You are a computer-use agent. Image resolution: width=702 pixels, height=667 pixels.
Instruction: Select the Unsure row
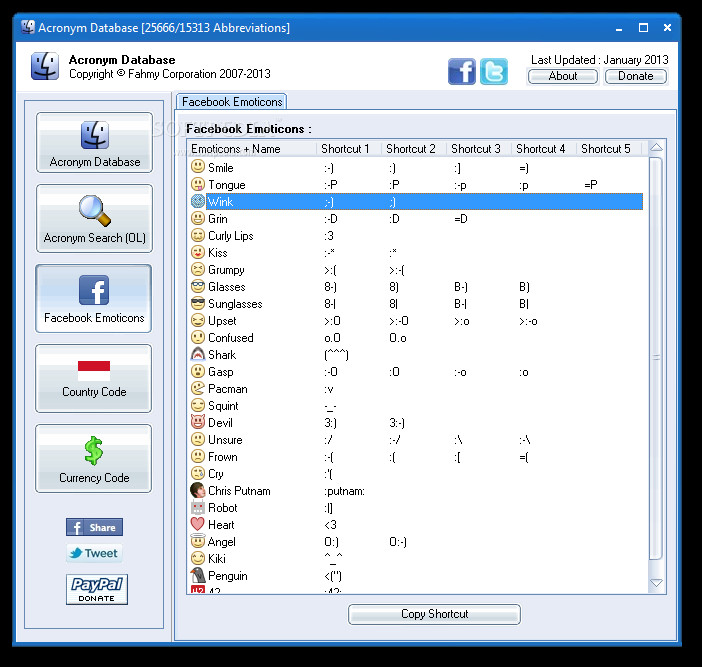tap(416, 440)
